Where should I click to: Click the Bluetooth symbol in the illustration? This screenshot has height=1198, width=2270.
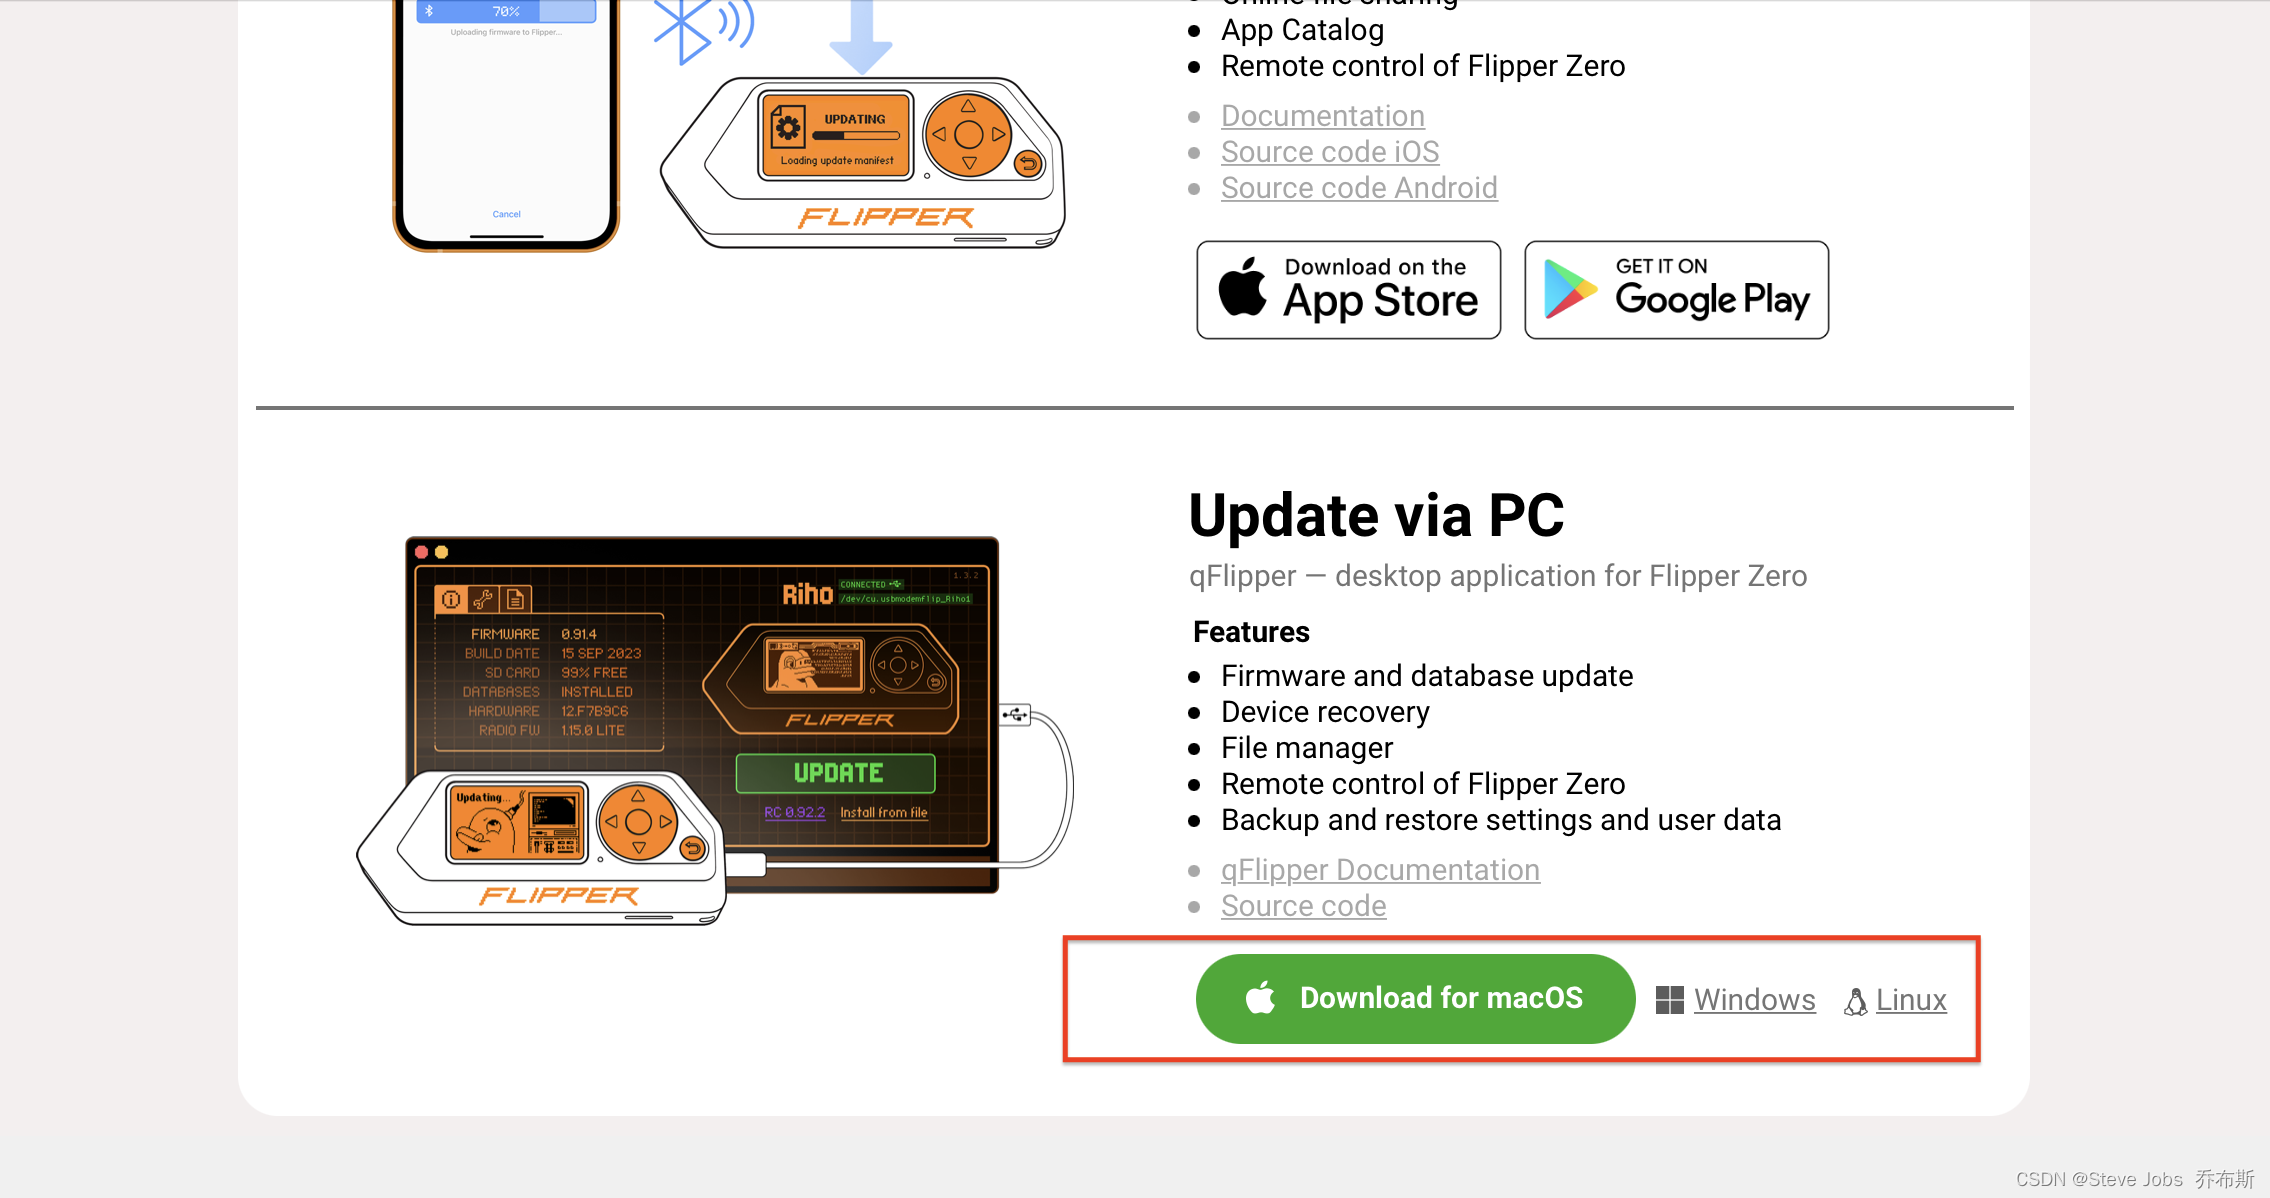coord(685,30)
